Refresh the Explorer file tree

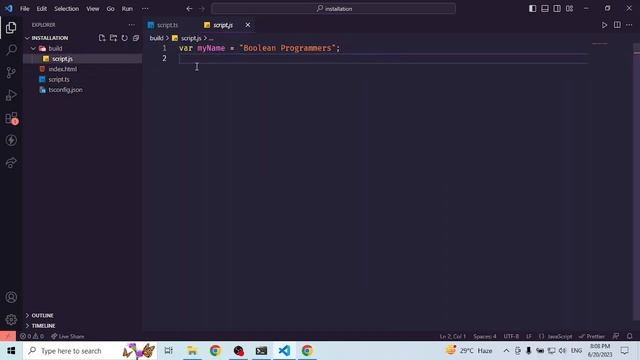[124, 38]
